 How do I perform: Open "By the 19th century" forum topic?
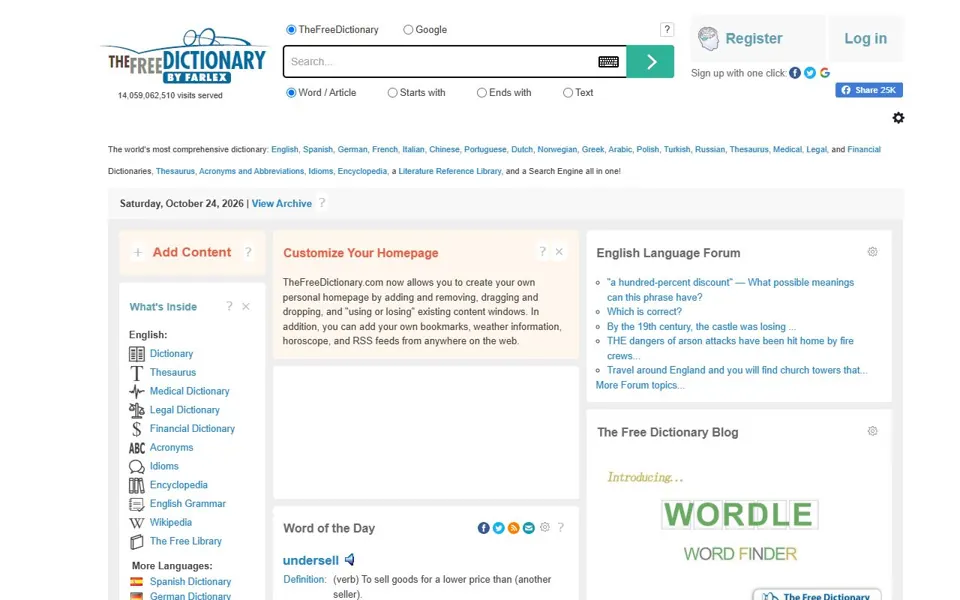point(701,327)
